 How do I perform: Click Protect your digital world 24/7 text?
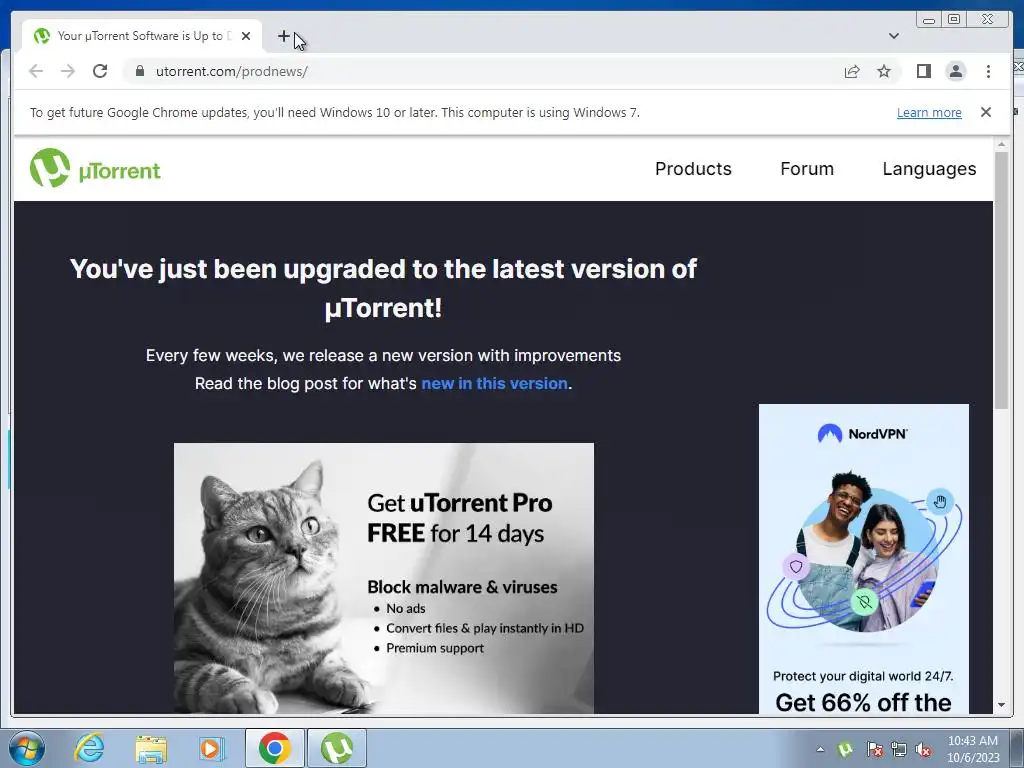pyautogui.click(x=863, y=676)
